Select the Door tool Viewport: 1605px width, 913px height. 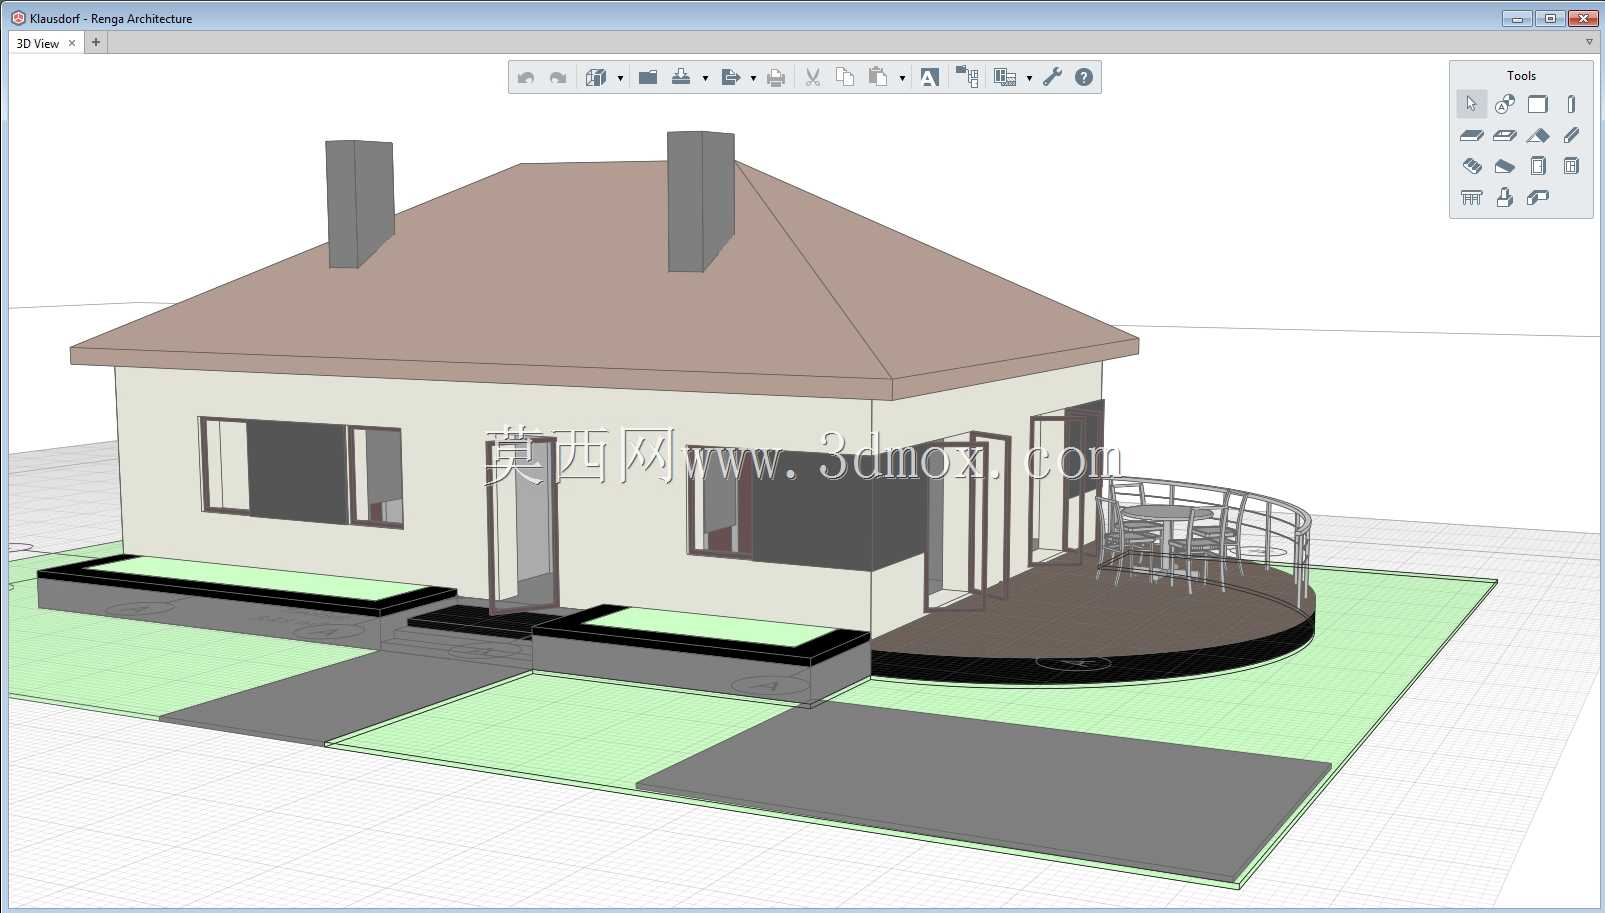coord(1538,166)
